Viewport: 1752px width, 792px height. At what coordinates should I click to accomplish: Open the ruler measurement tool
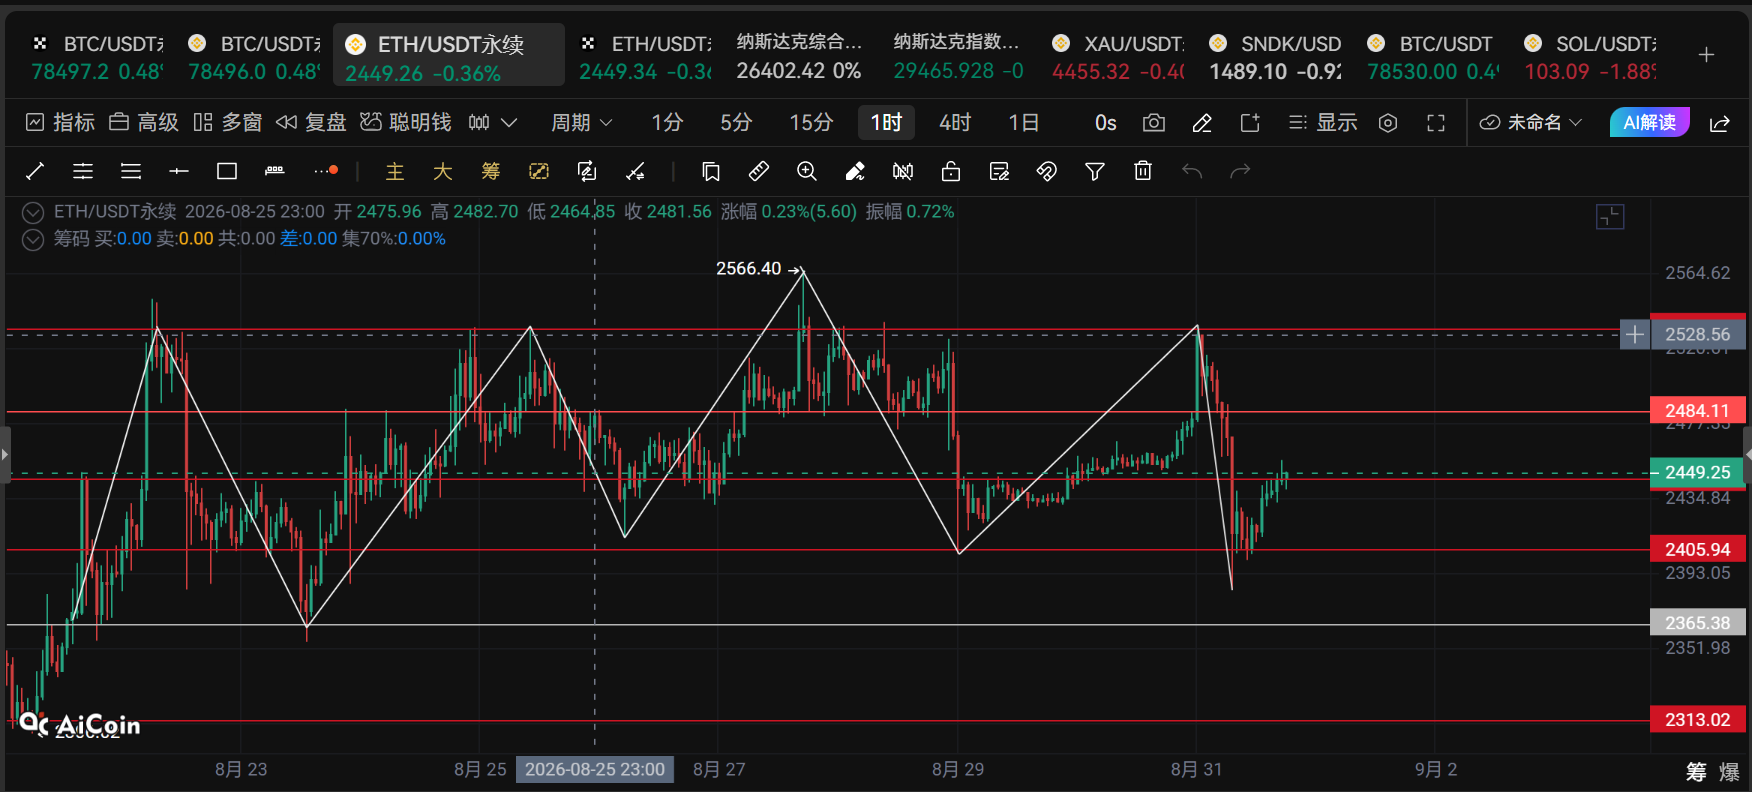coord(759,172)
